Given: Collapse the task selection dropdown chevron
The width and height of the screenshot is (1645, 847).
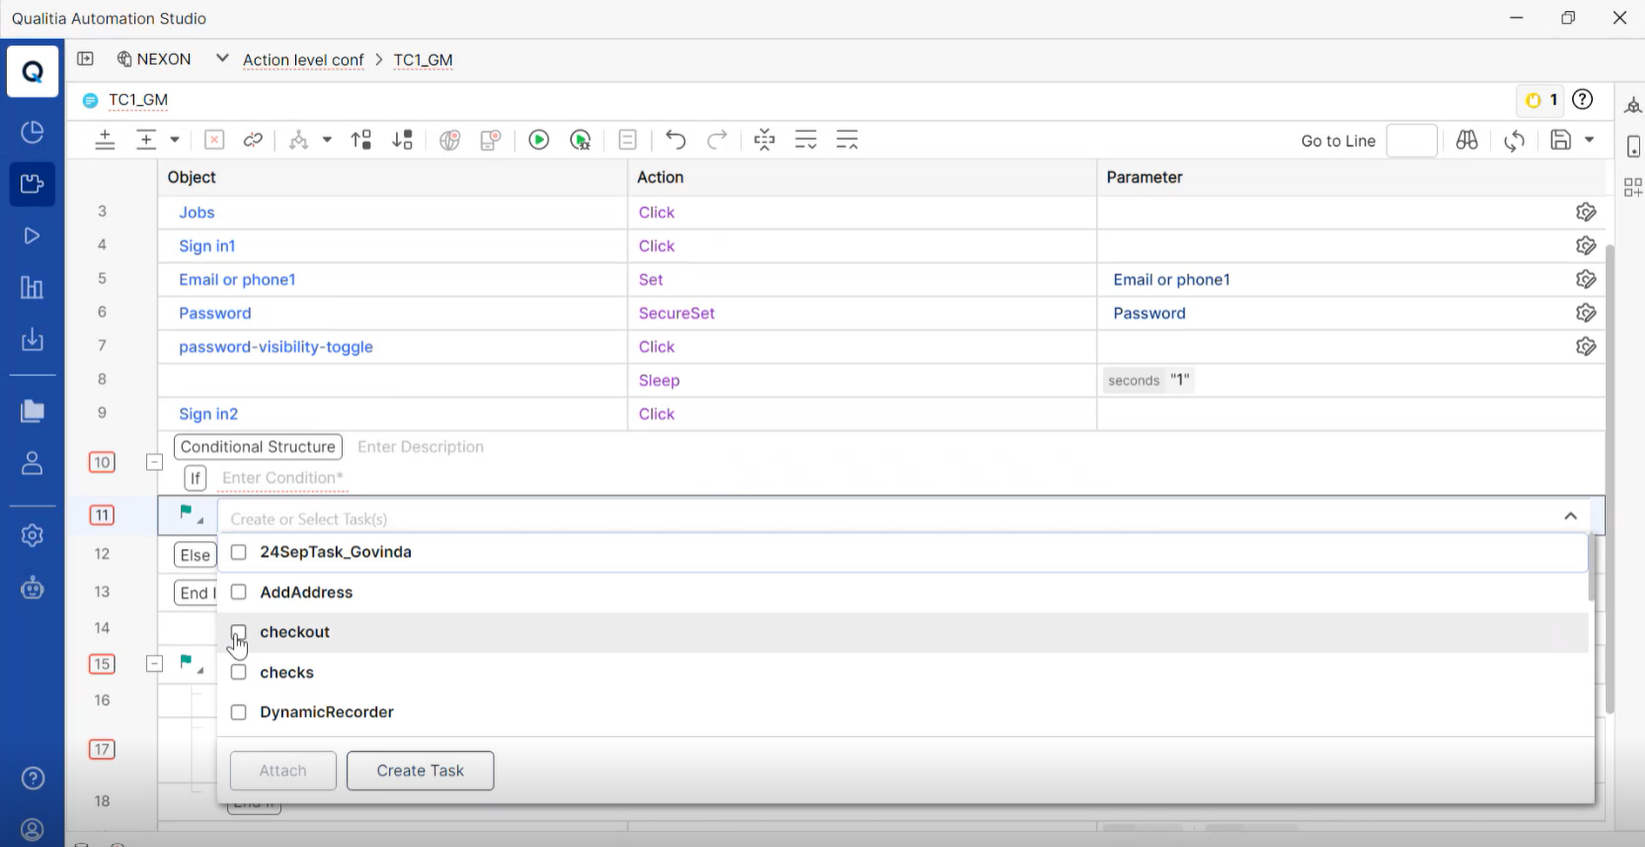Looking at the screenshot, I should pyautogui.click(x=1570, y=516).
